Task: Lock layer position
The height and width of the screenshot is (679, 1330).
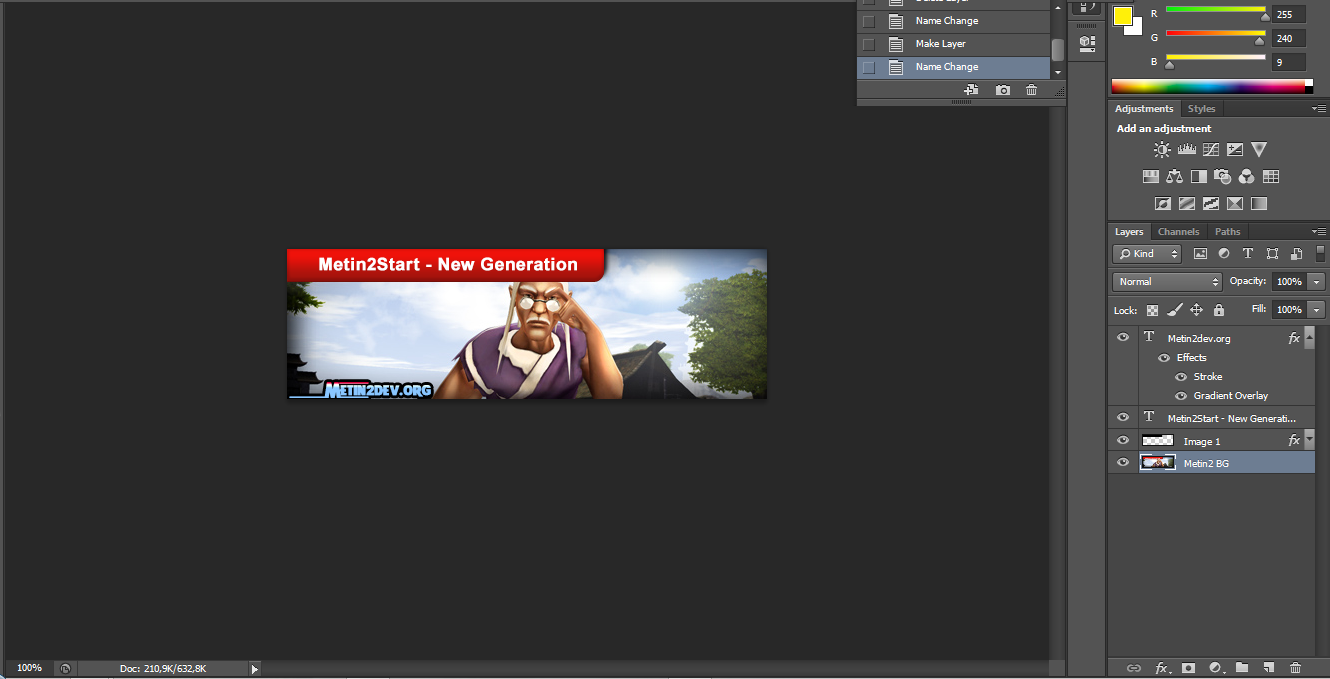Action: point(1196,310)
